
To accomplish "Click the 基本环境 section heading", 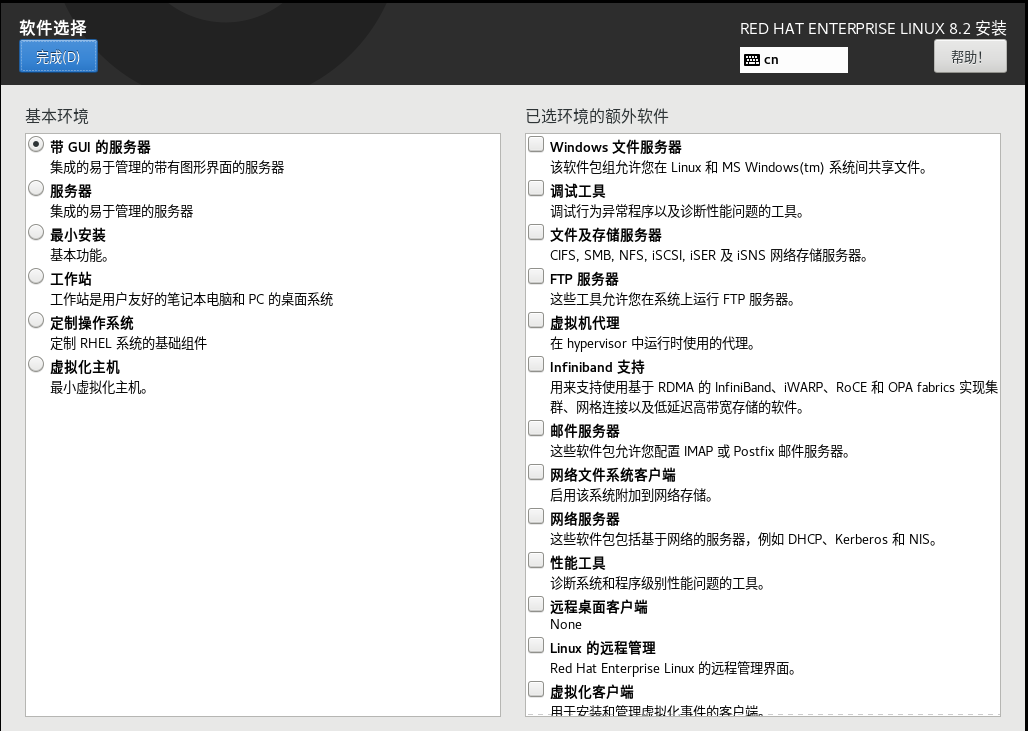I will point(57,117).
